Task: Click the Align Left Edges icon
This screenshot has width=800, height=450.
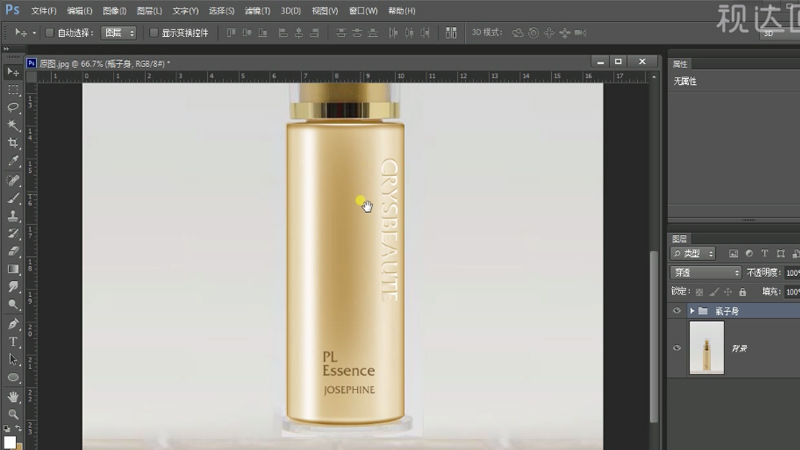Action: click(x=283, y=33)
